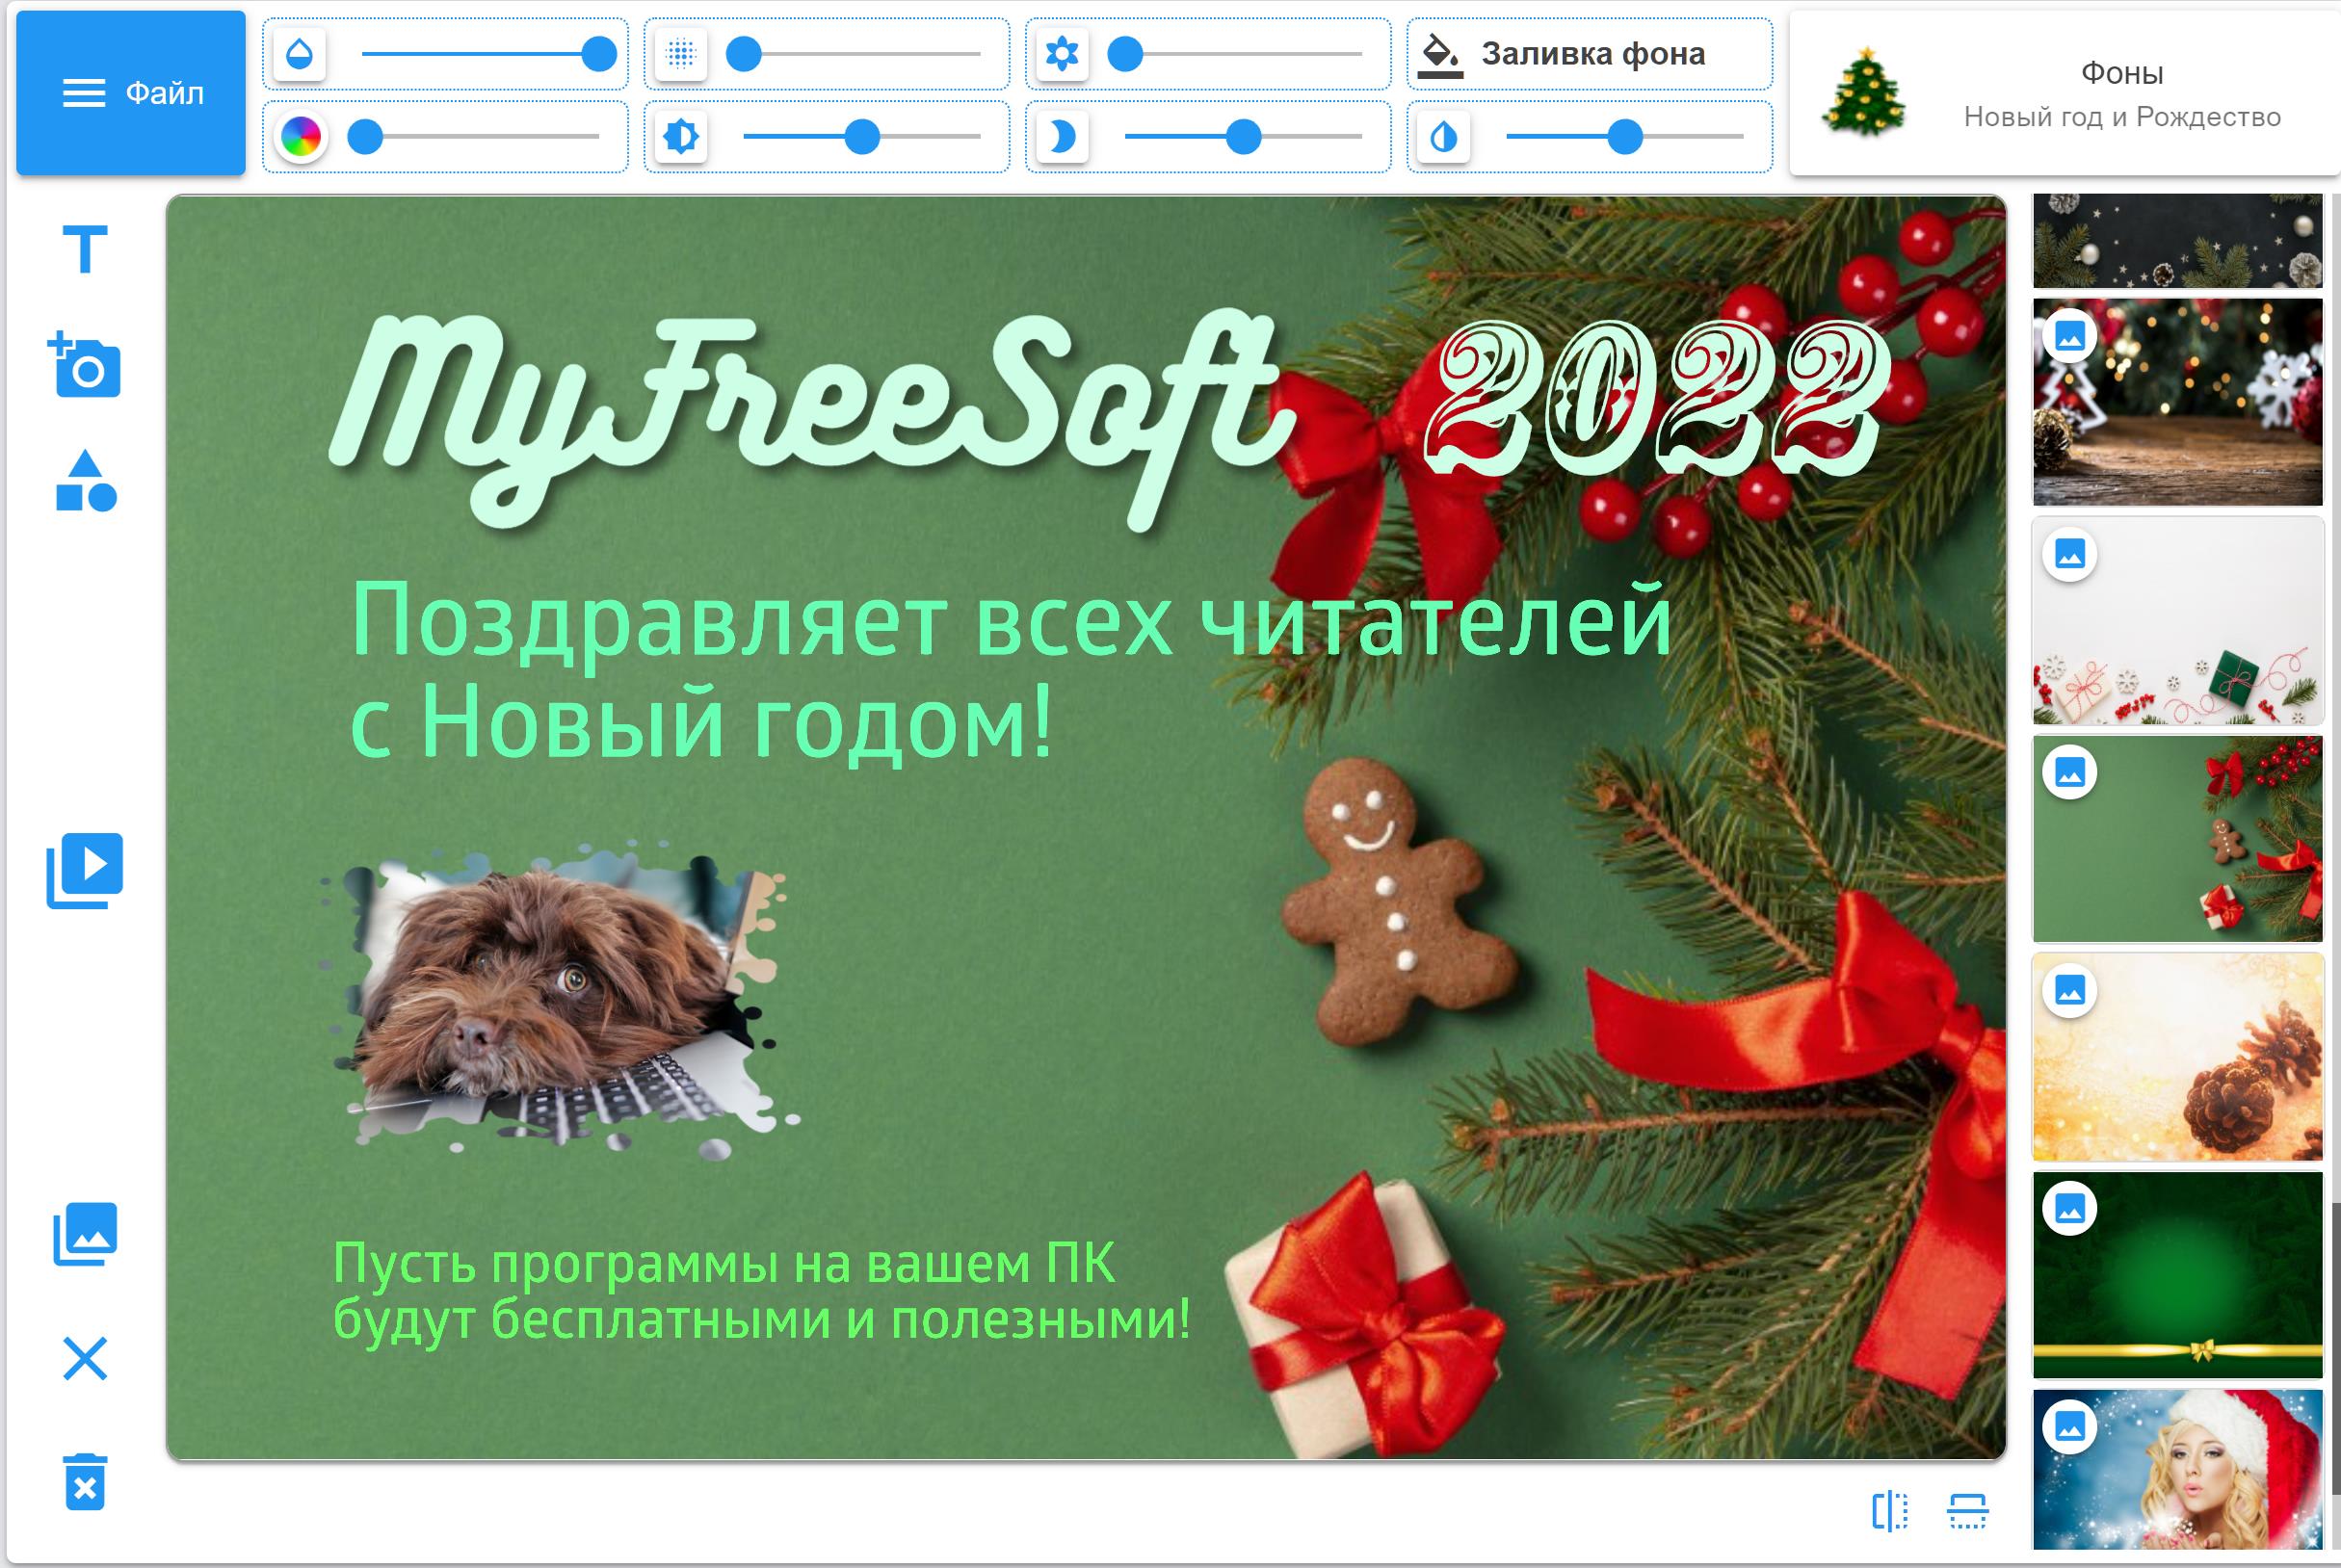Screen dimensions: 2341x1568
Task: Adjust the blur slider handle
Action: (743, 54)
